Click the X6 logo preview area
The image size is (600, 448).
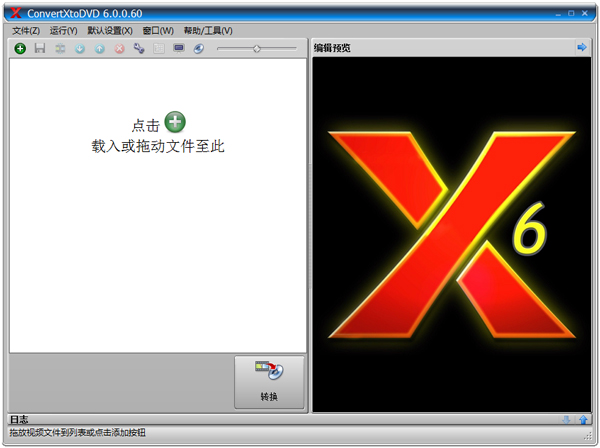click(452, 235)
